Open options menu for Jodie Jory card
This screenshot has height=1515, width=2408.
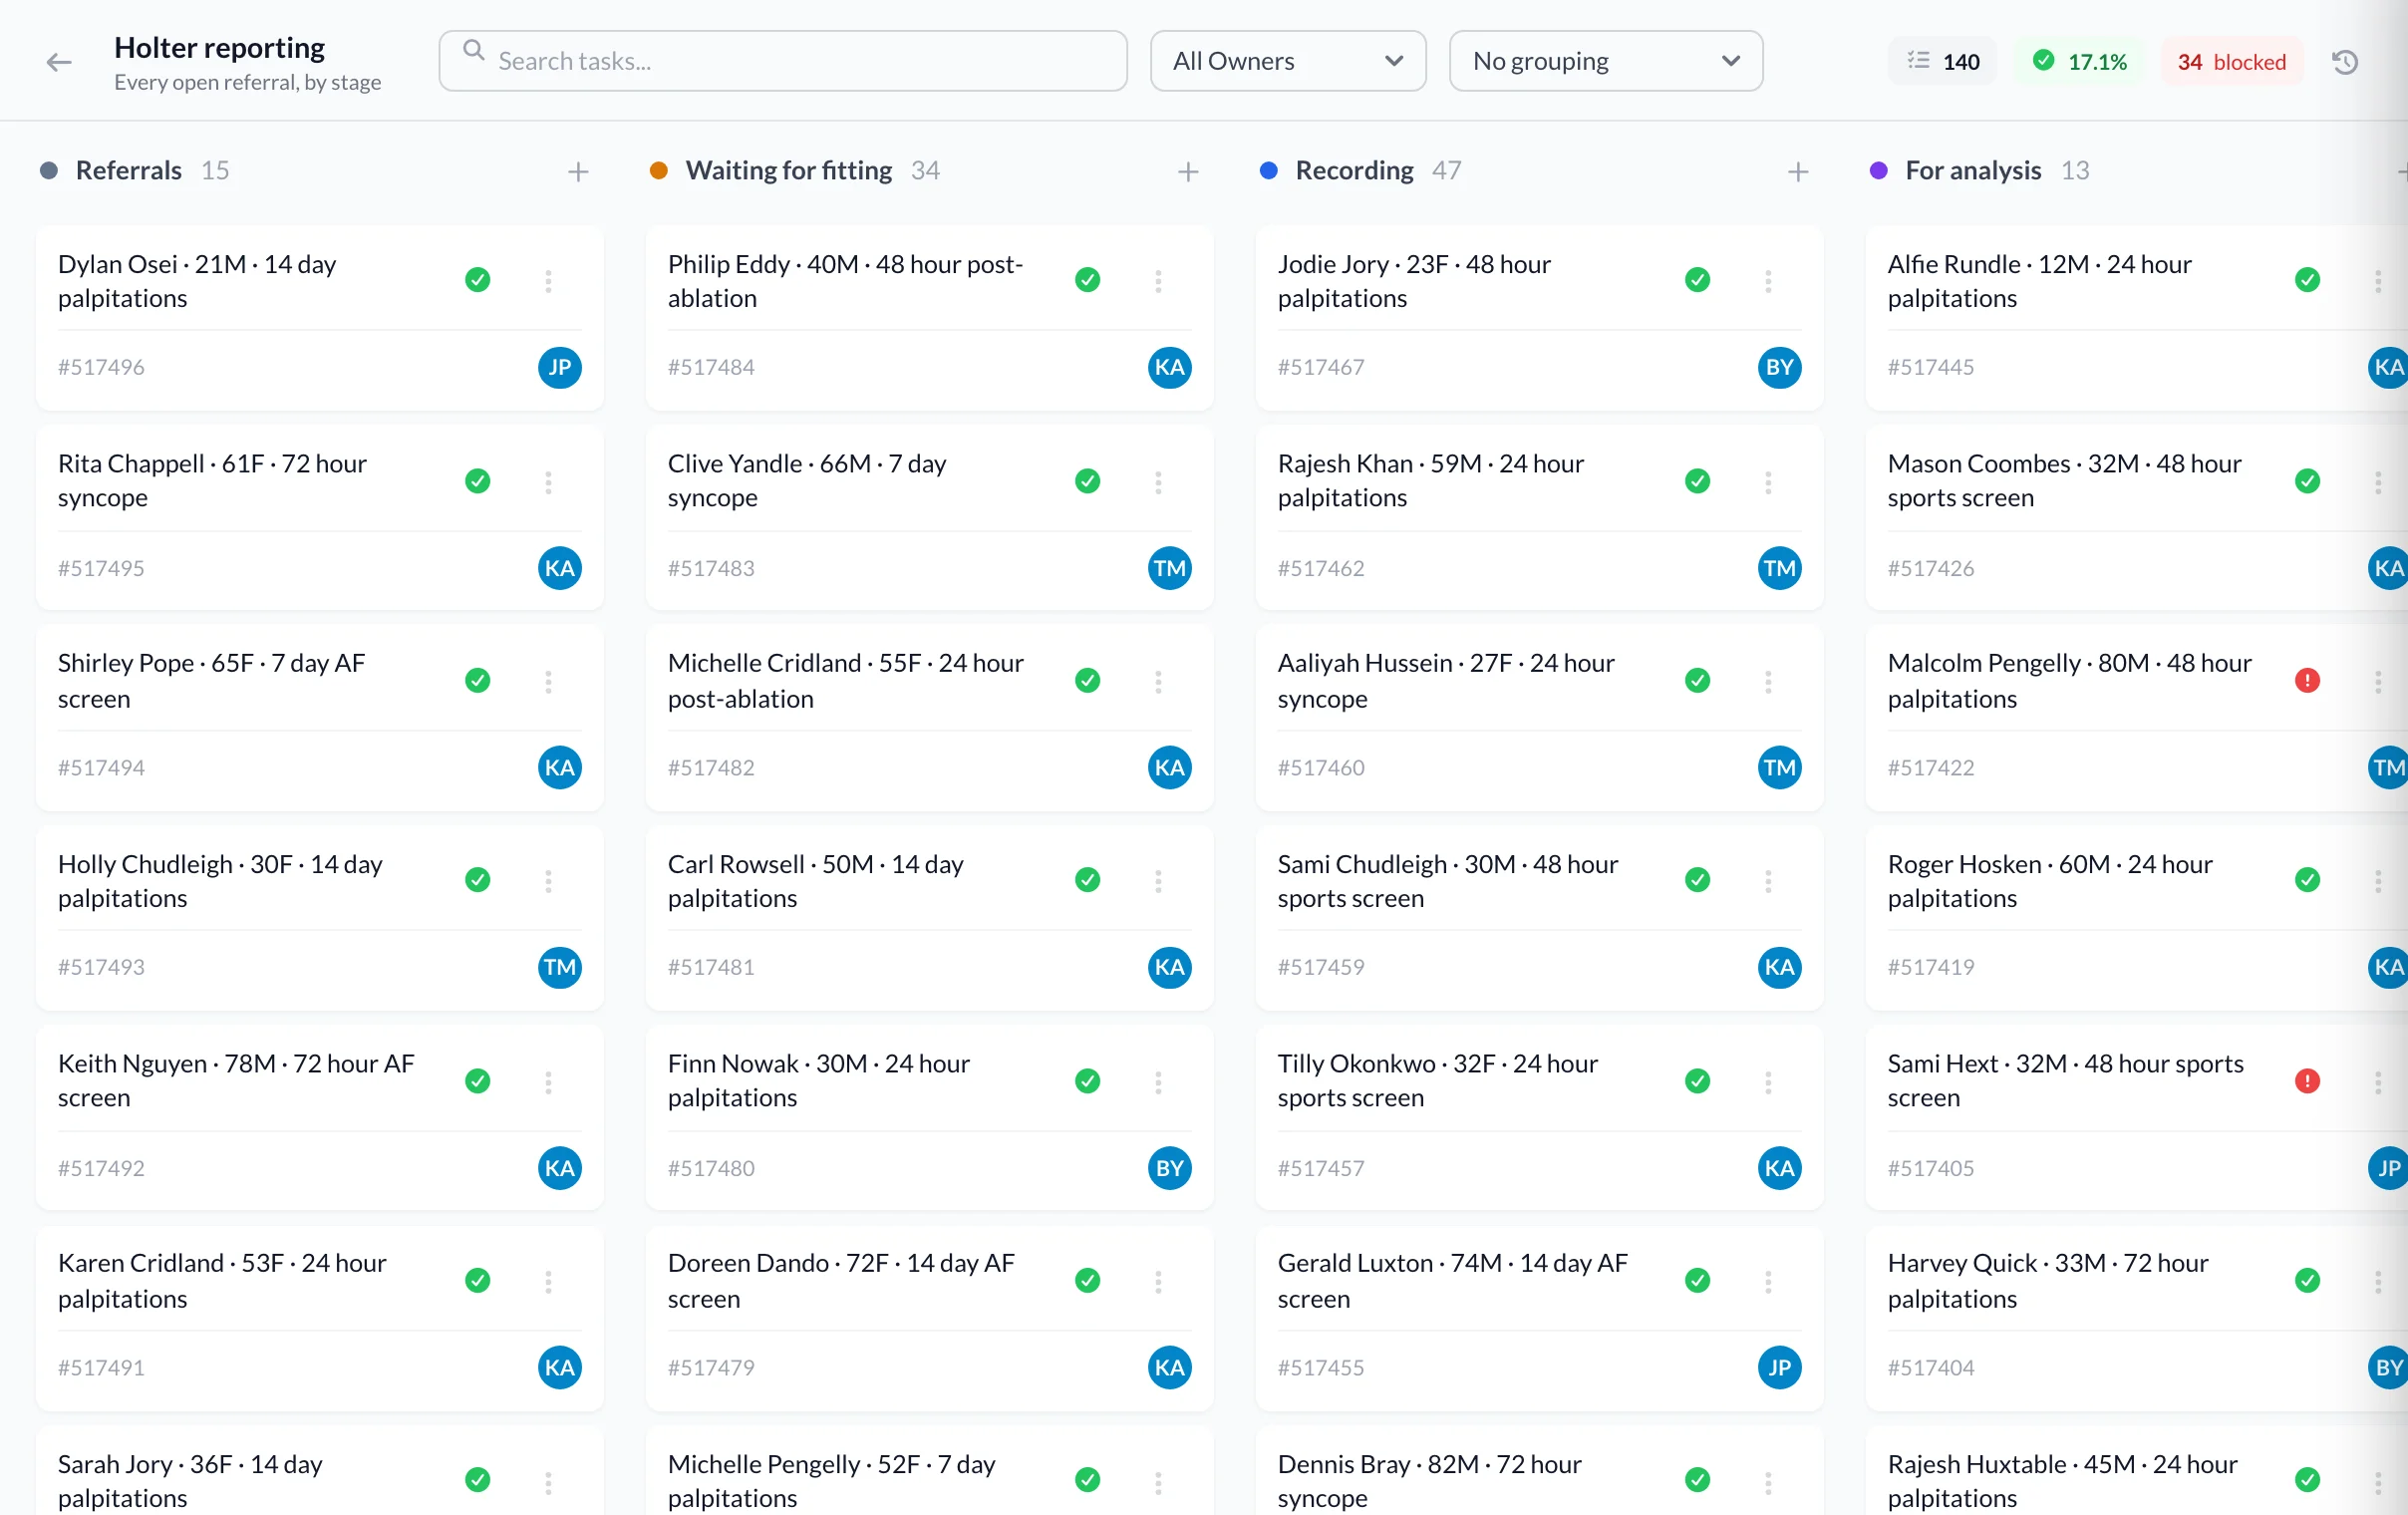(1768, 281)
